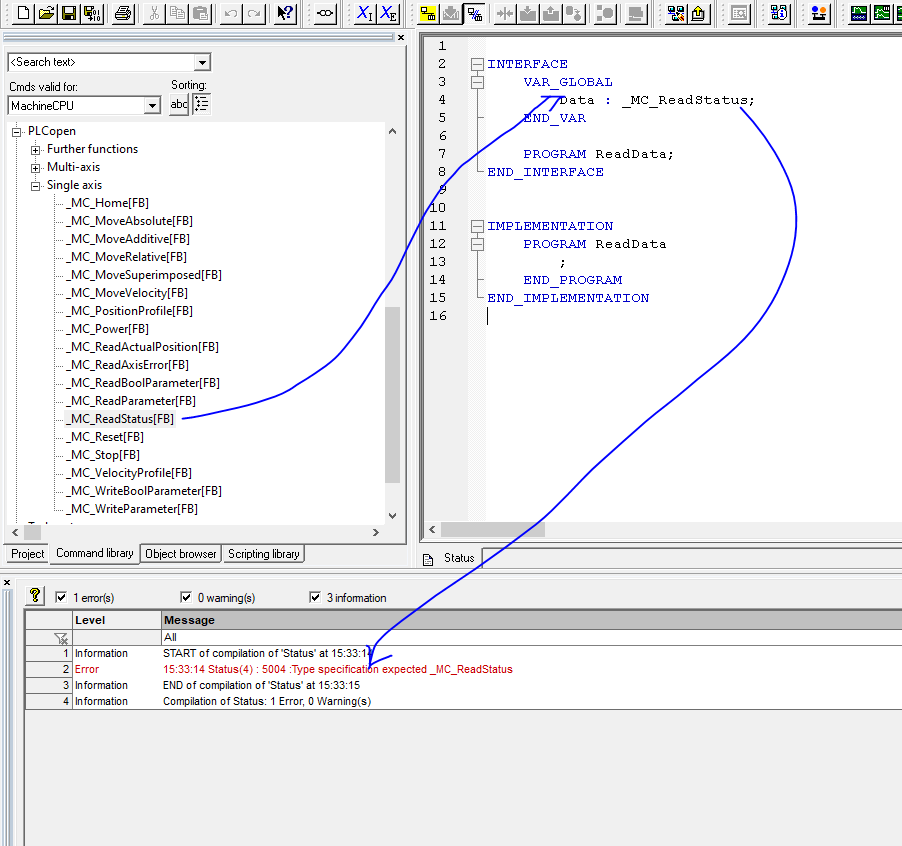Click the Print toolbar icon
Screen dimensions: 902x846
pos(123,13)
